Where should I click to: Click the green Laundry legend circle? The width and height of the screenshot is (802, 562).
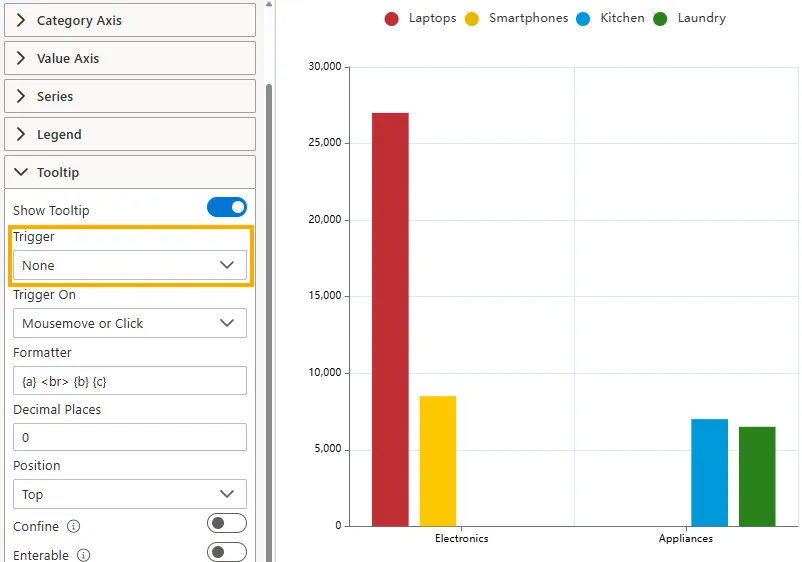point(660,19)
